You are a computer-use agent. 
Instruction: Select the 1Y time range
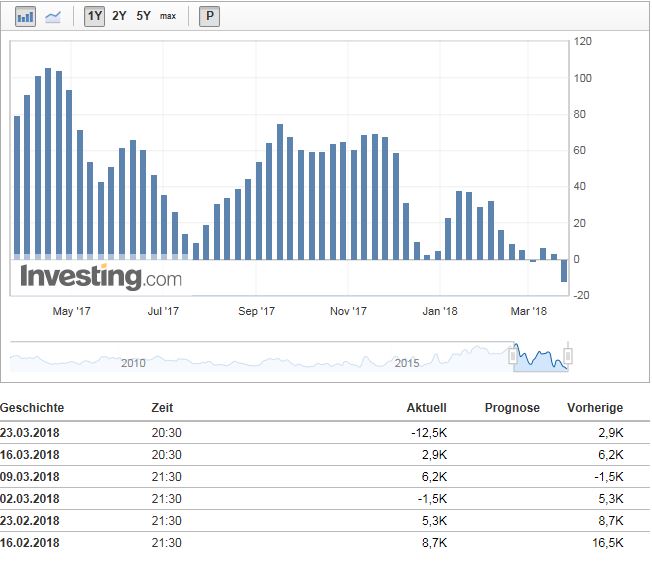94,16
